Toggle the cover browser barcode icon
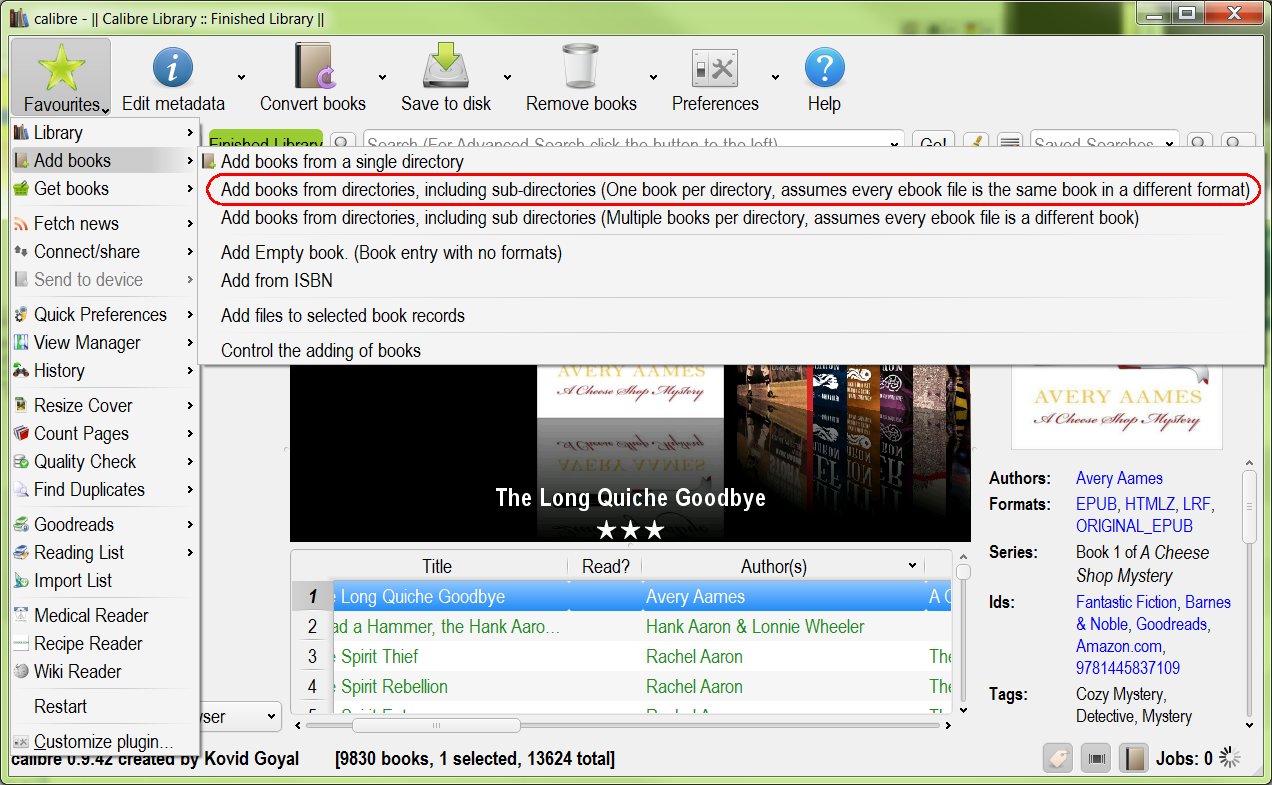Viewport: 1272px width, 785px height. pyautogui.click(x=1097, y=759)
